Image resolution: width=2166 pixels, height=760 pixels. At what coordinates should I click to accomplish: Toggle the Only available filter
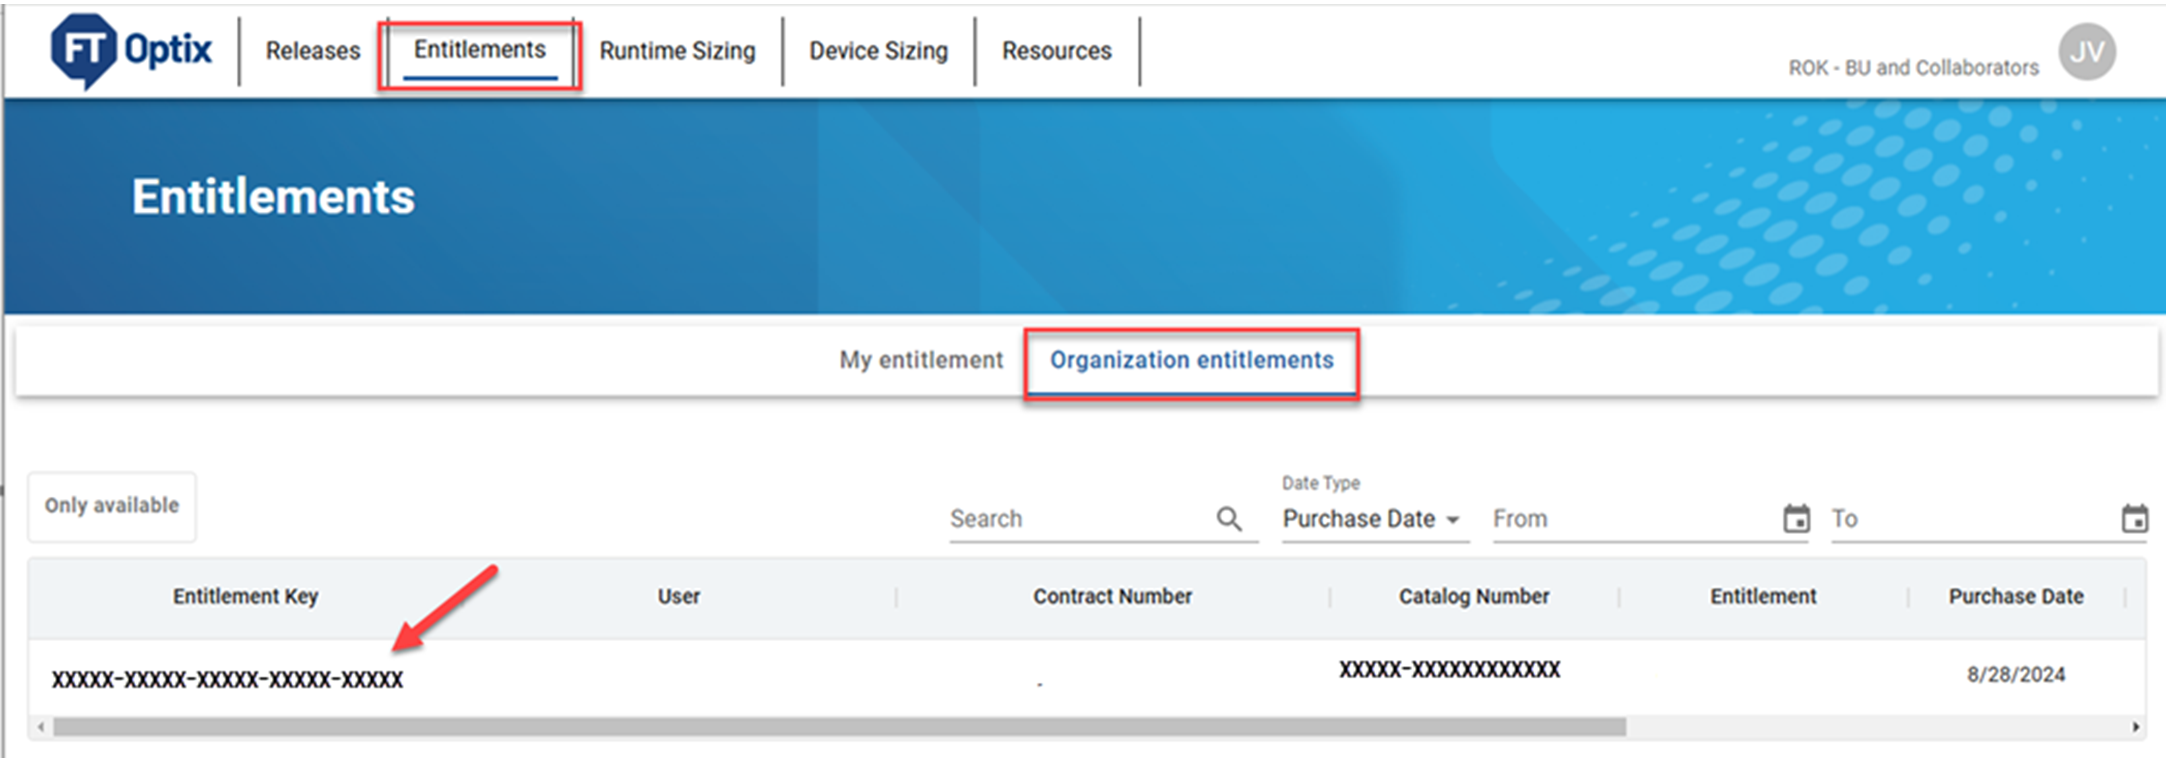click(112, 506)
